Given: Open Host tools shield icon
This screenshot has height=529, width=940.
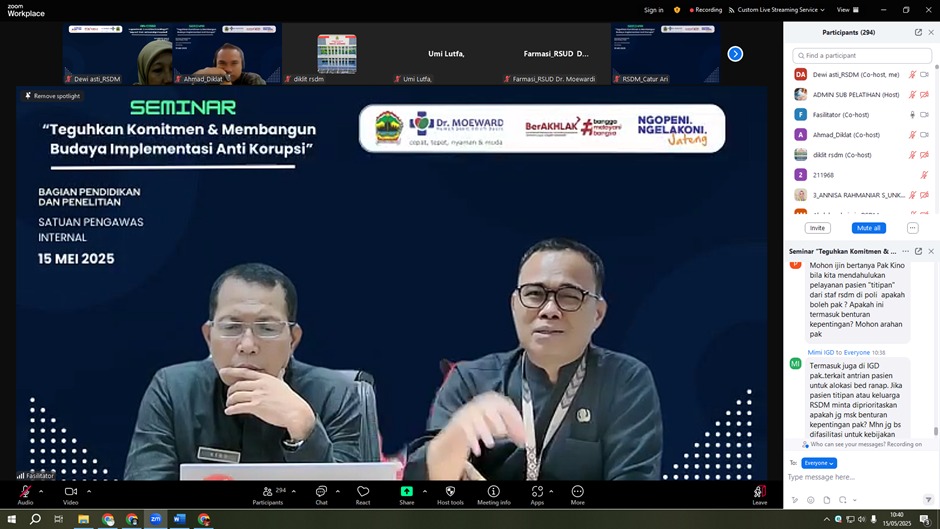Looking at the screenshot, I should coord(450,492).
